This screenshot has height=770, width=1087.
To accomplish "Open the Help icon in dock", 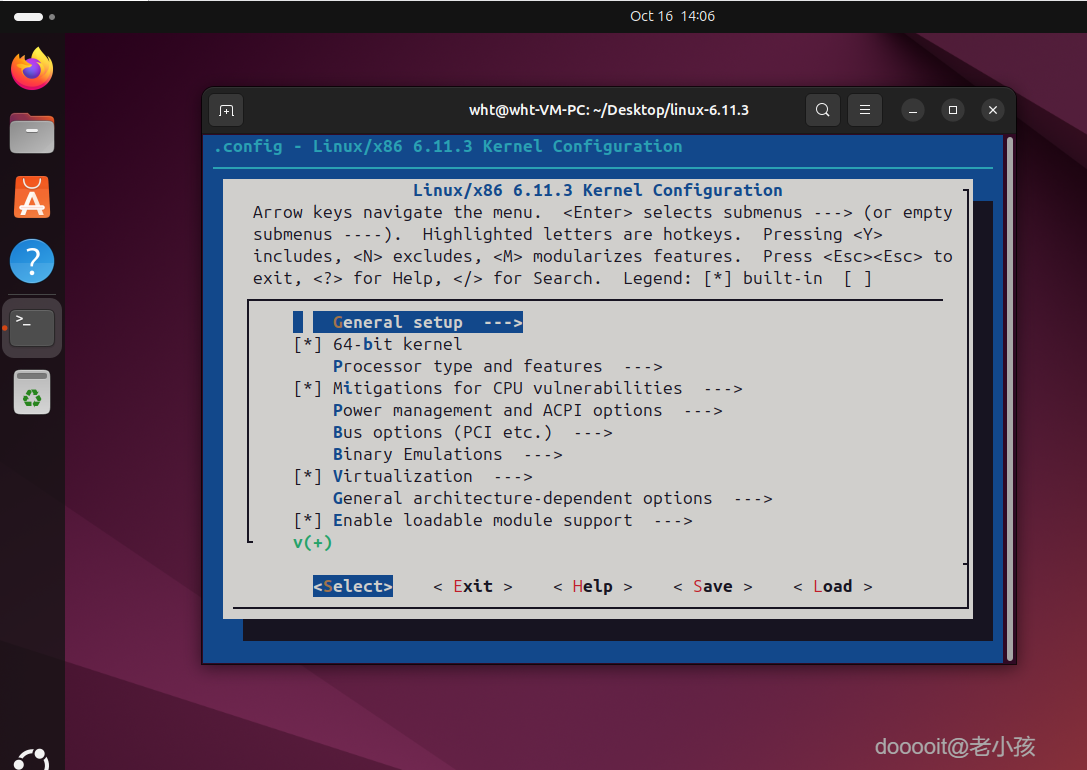I will point(32,261).
